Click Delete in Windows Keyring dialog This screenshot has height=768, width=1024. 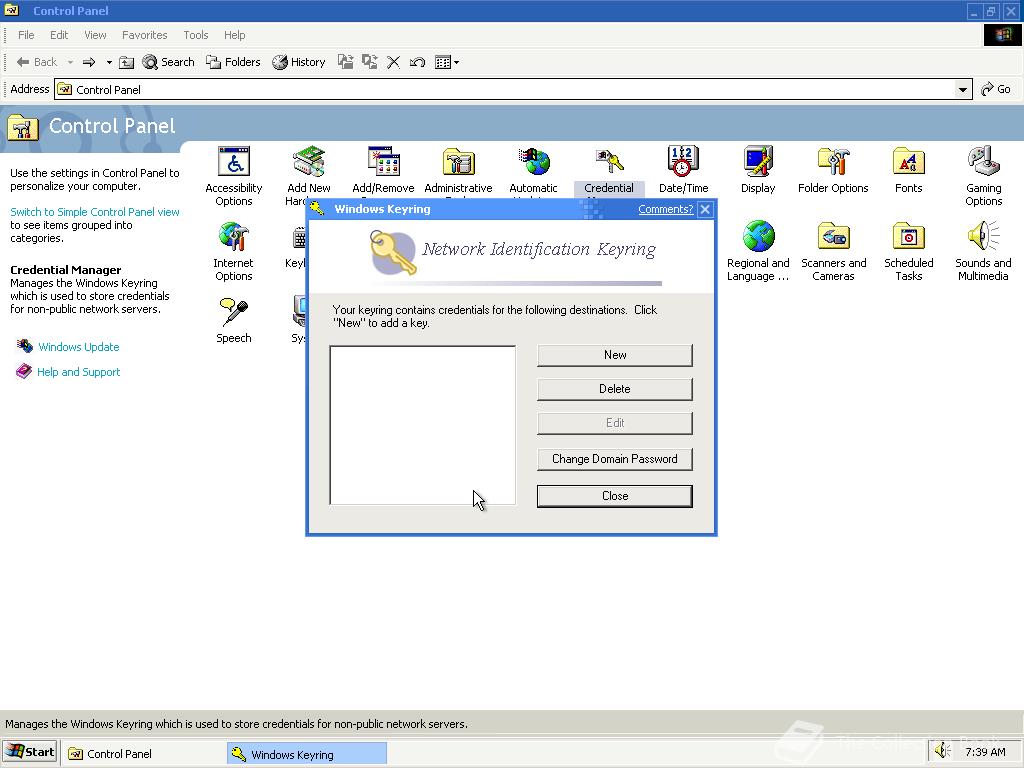615,389
